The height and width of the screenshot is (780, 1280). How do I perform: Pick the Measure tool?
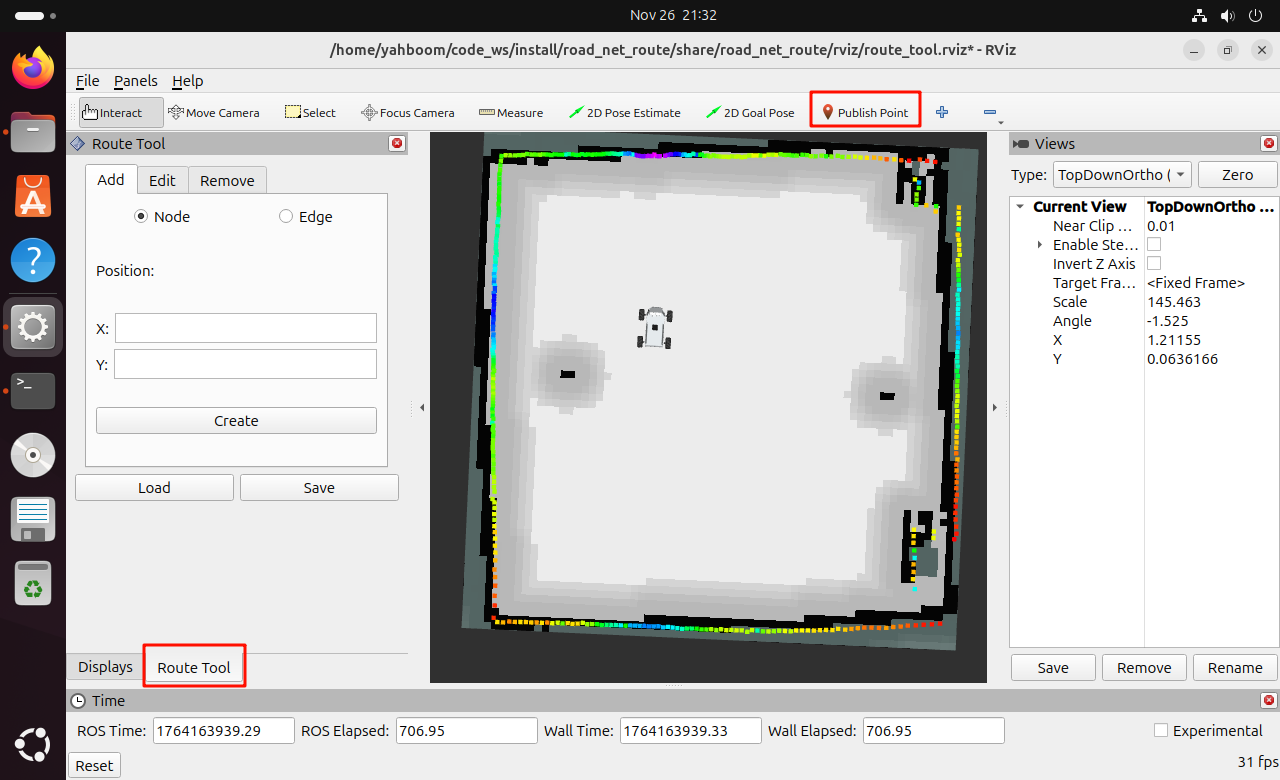[511, 113]
